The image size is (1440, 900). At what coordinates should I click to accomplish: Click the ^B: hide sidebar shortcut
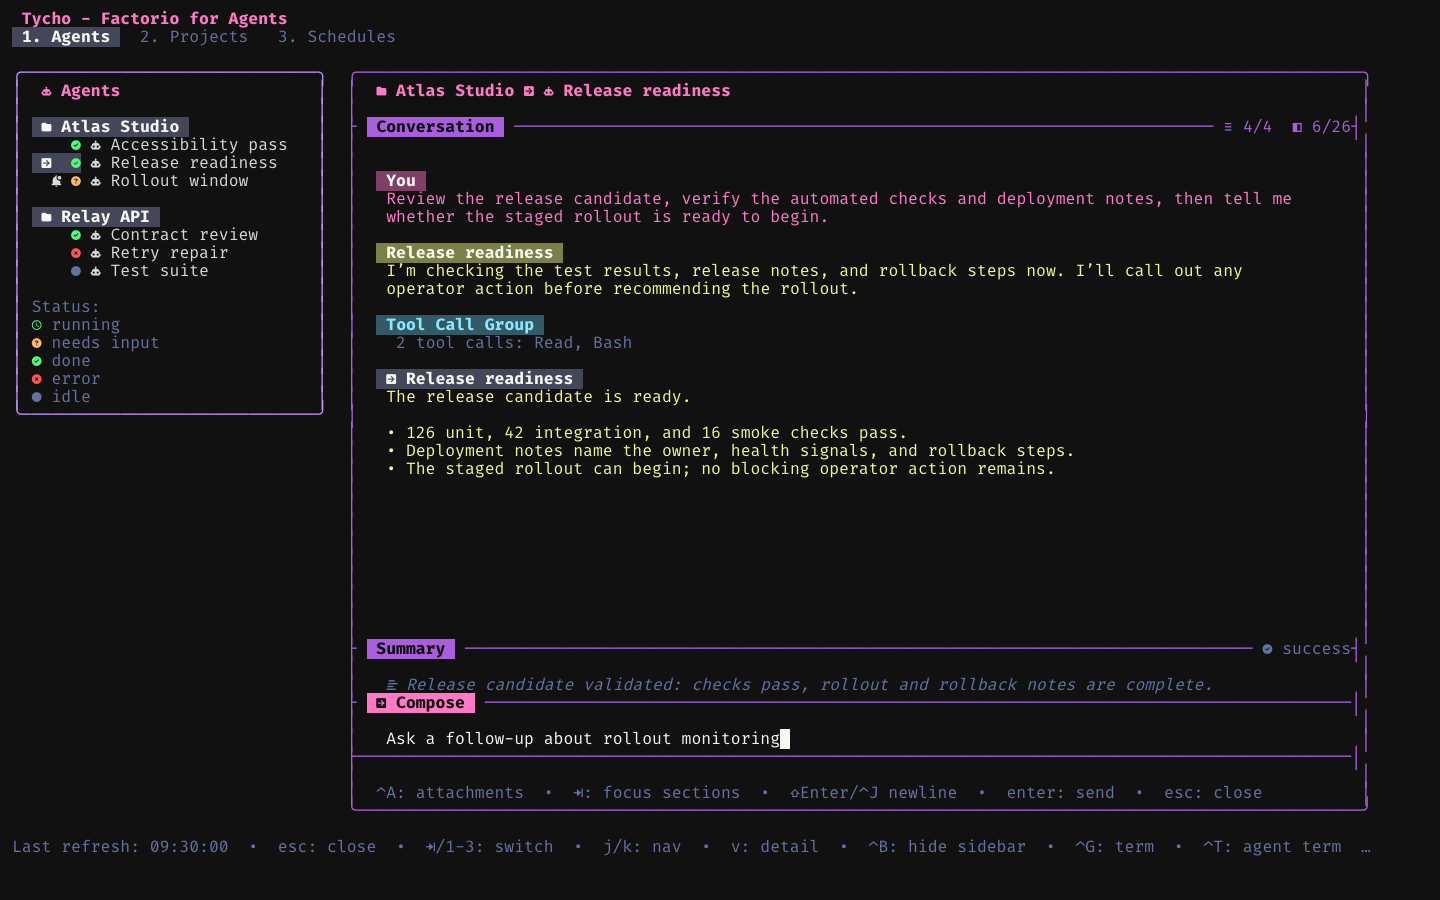(947, 847)
